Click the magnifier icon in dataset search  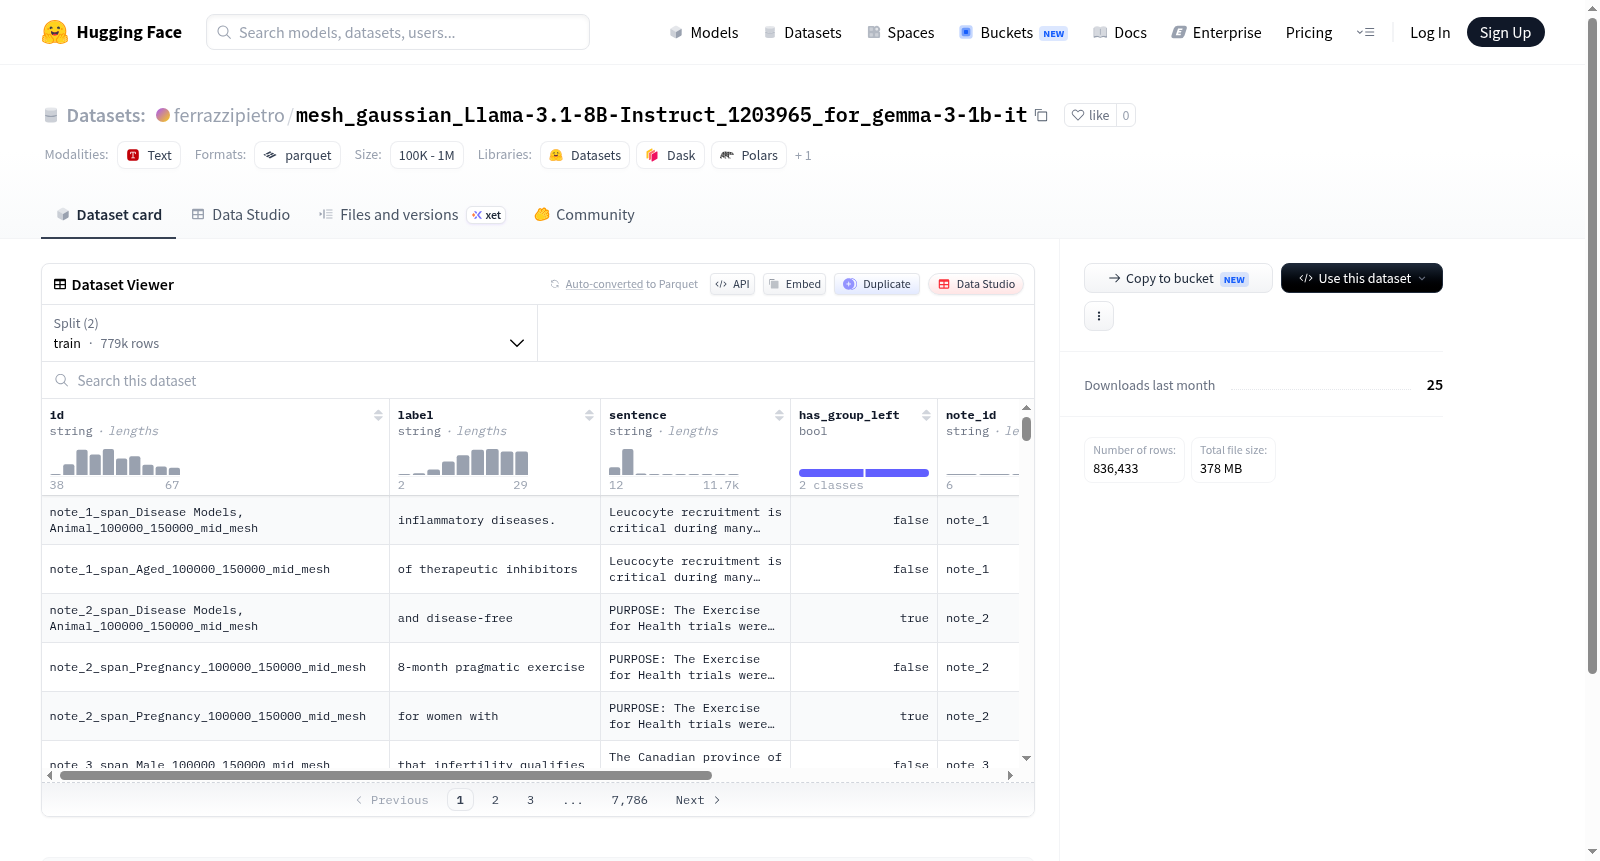(x=62, y=380)
